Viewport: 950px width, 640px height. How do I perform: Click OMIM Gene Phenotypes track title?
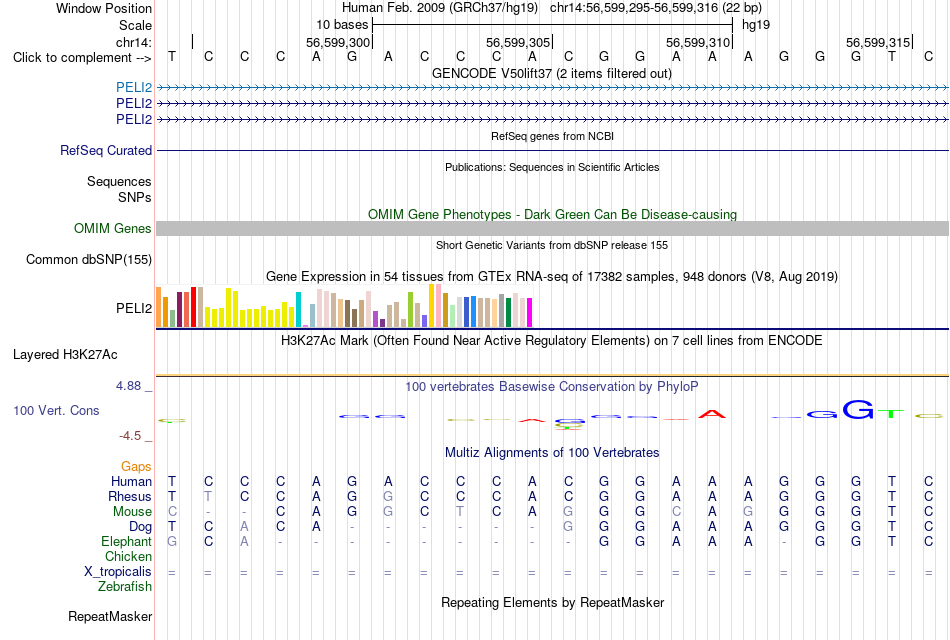(552, 215)
